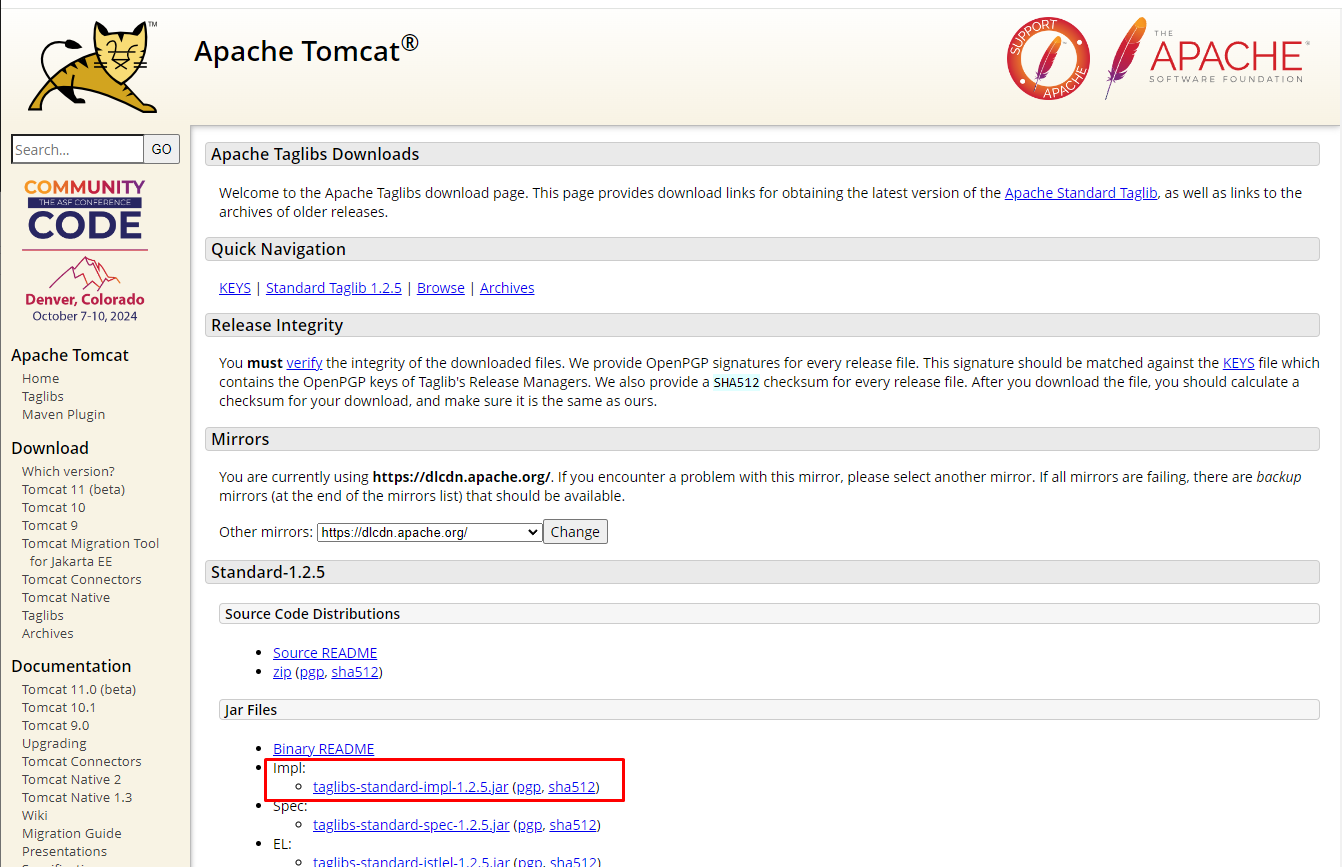Image resolution: width=1342 pixels, height=867 pixels.
Task: Open Tomcat 11 (beta) from the sidebar
Action: (x=72, y=489)
